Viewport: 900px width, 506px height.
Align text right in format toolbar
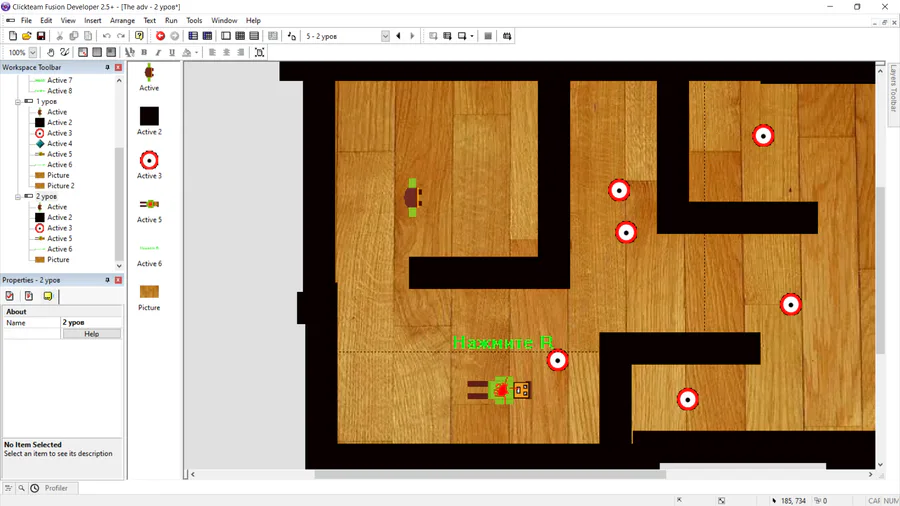[x=241, y=52]
